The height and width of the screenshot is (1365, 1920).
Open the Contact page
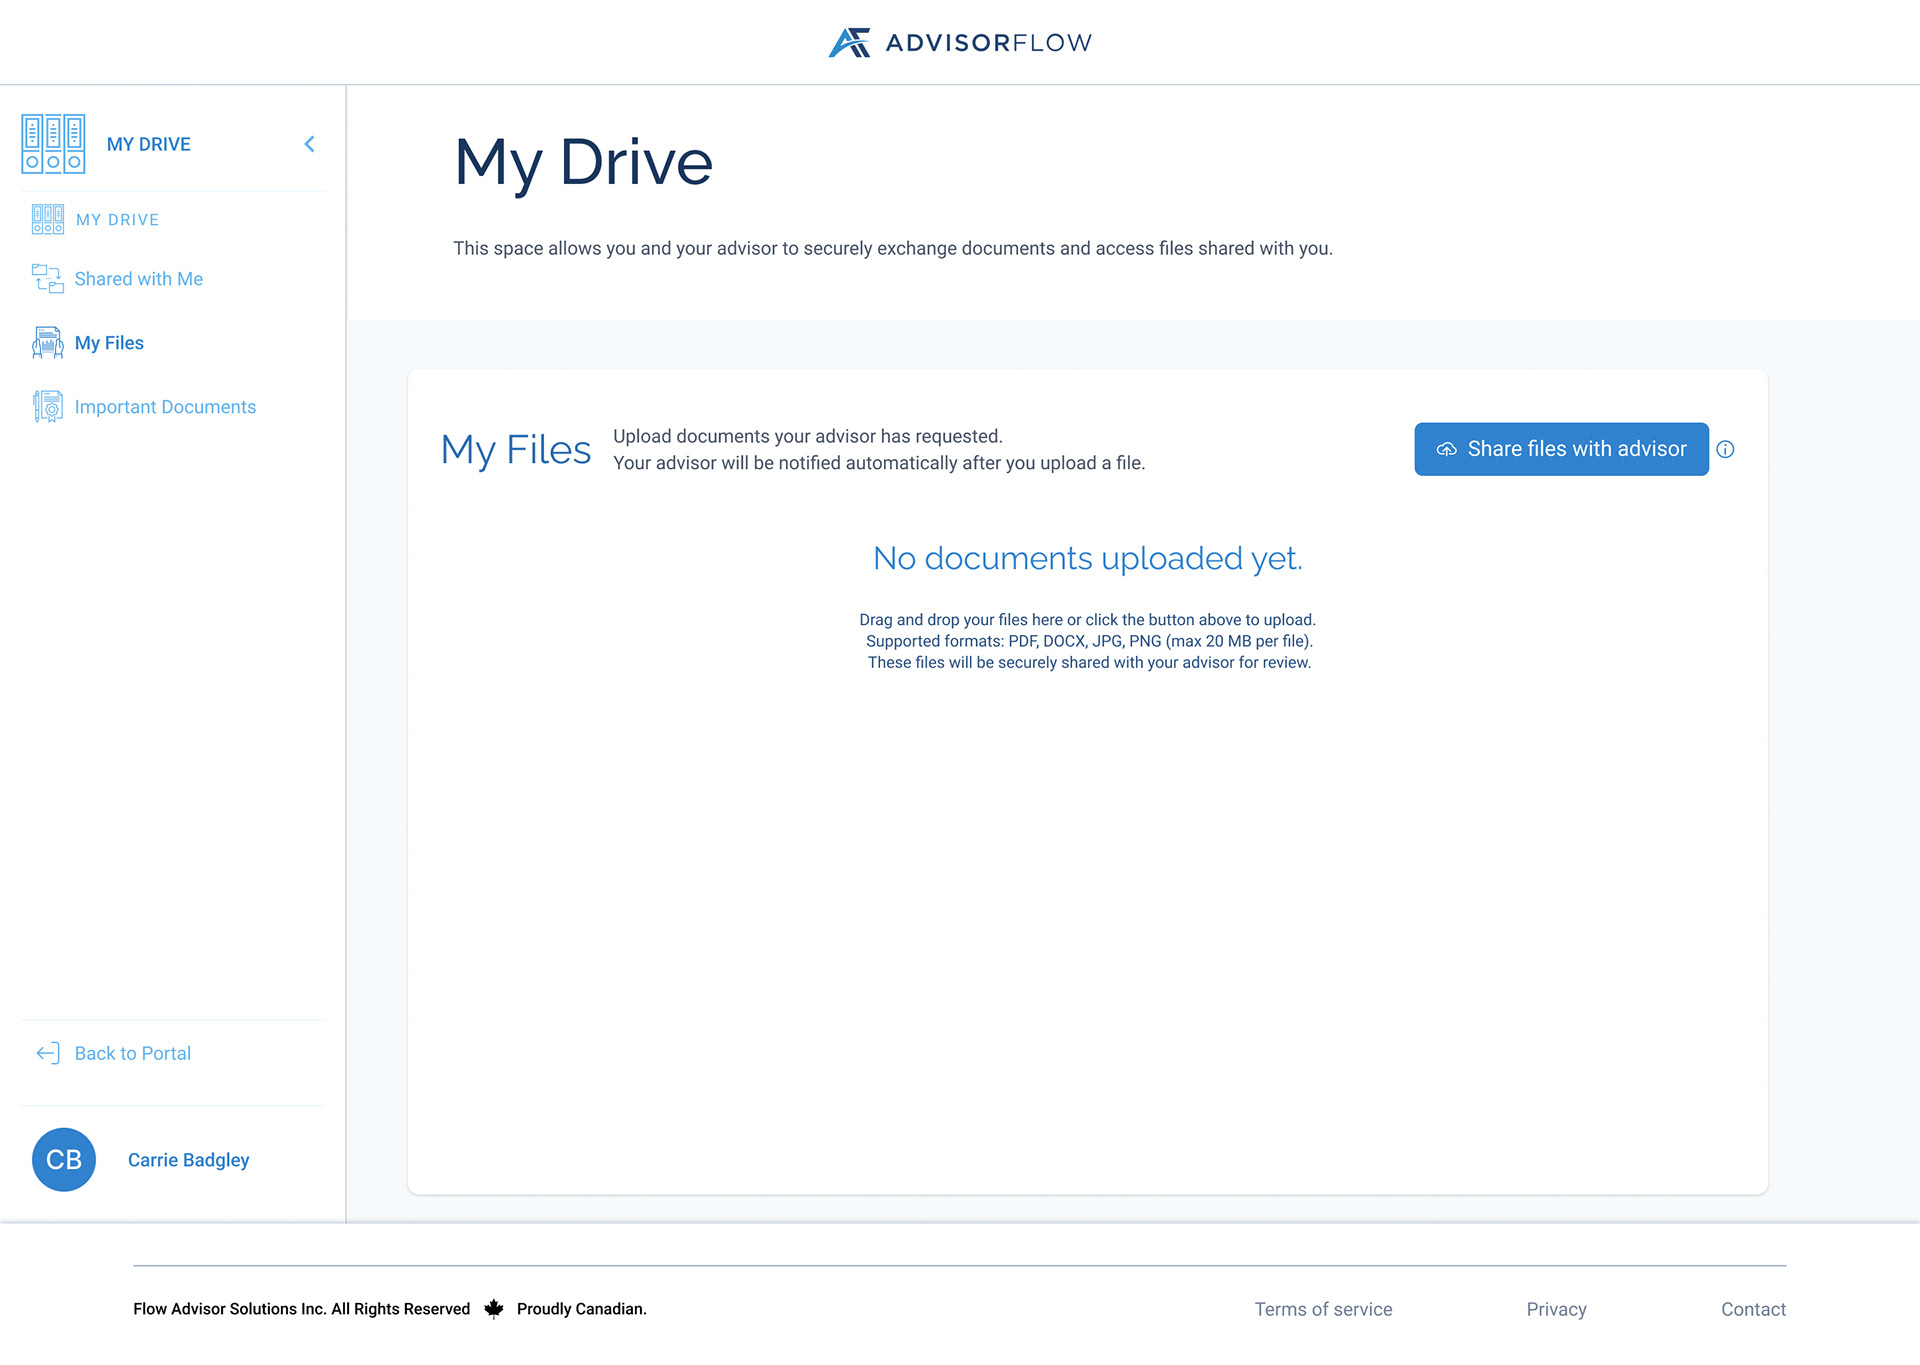pos(1753,1308)
